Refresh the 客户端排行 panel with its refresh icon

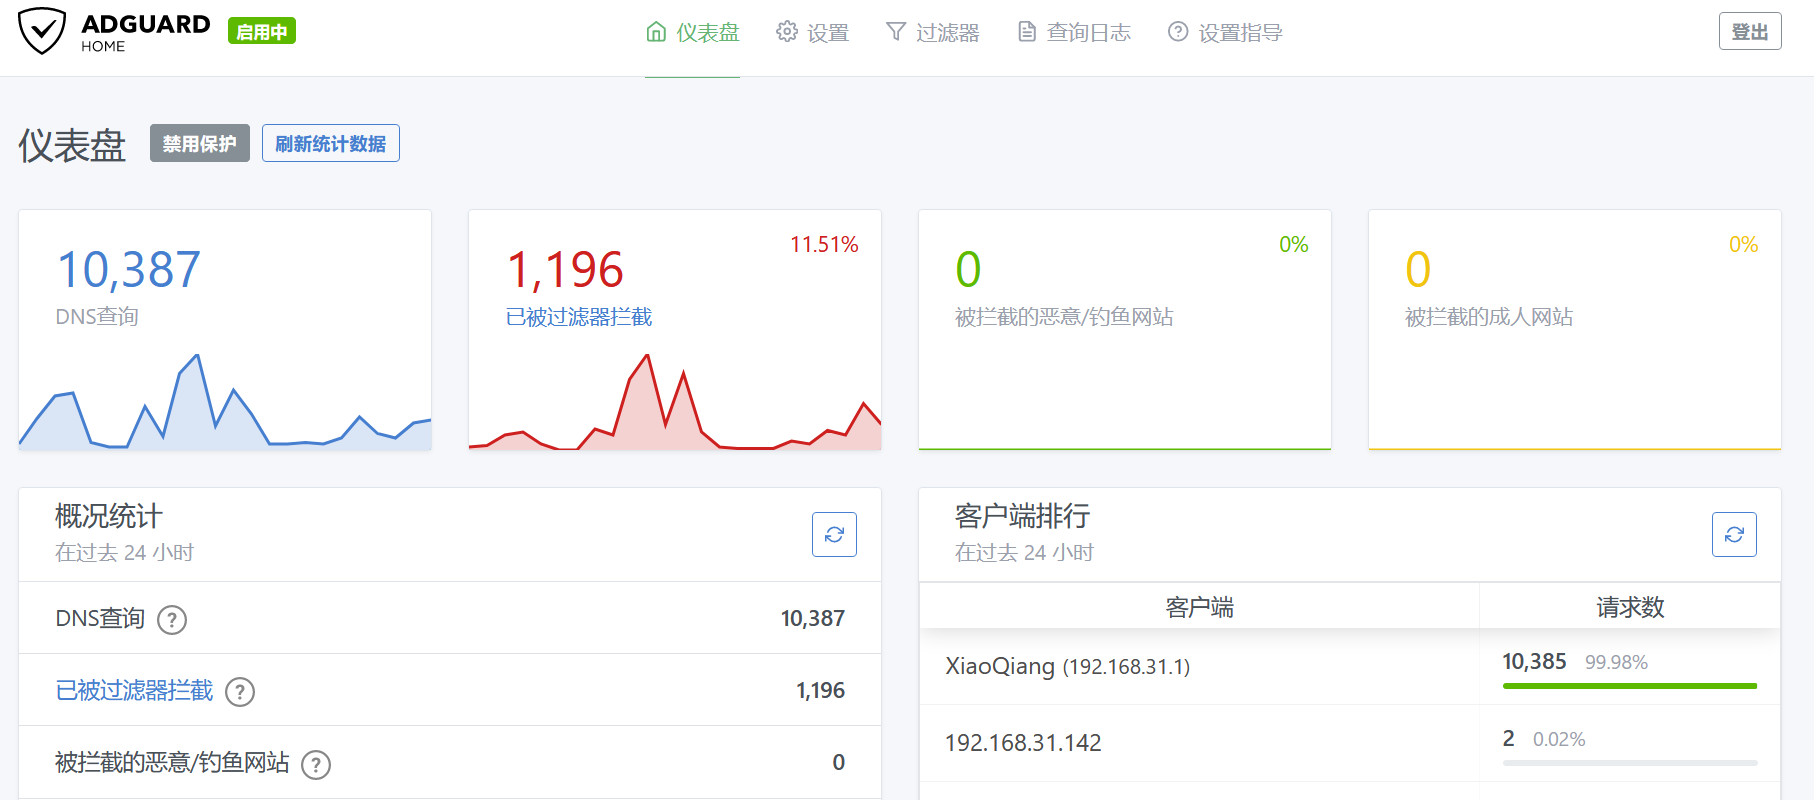[1734, 534]
